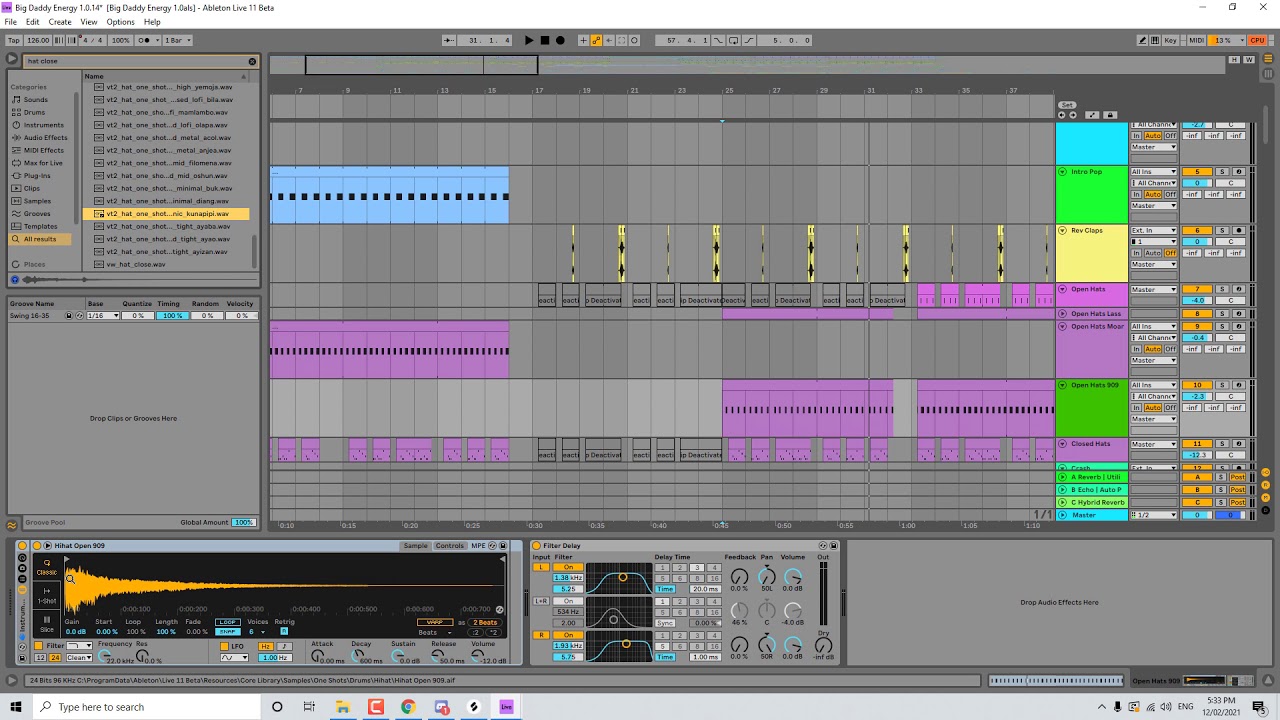Click the Stop transport button
Image resolution: width=1280 pixels, height=720 pixels.
pos(545,40)
